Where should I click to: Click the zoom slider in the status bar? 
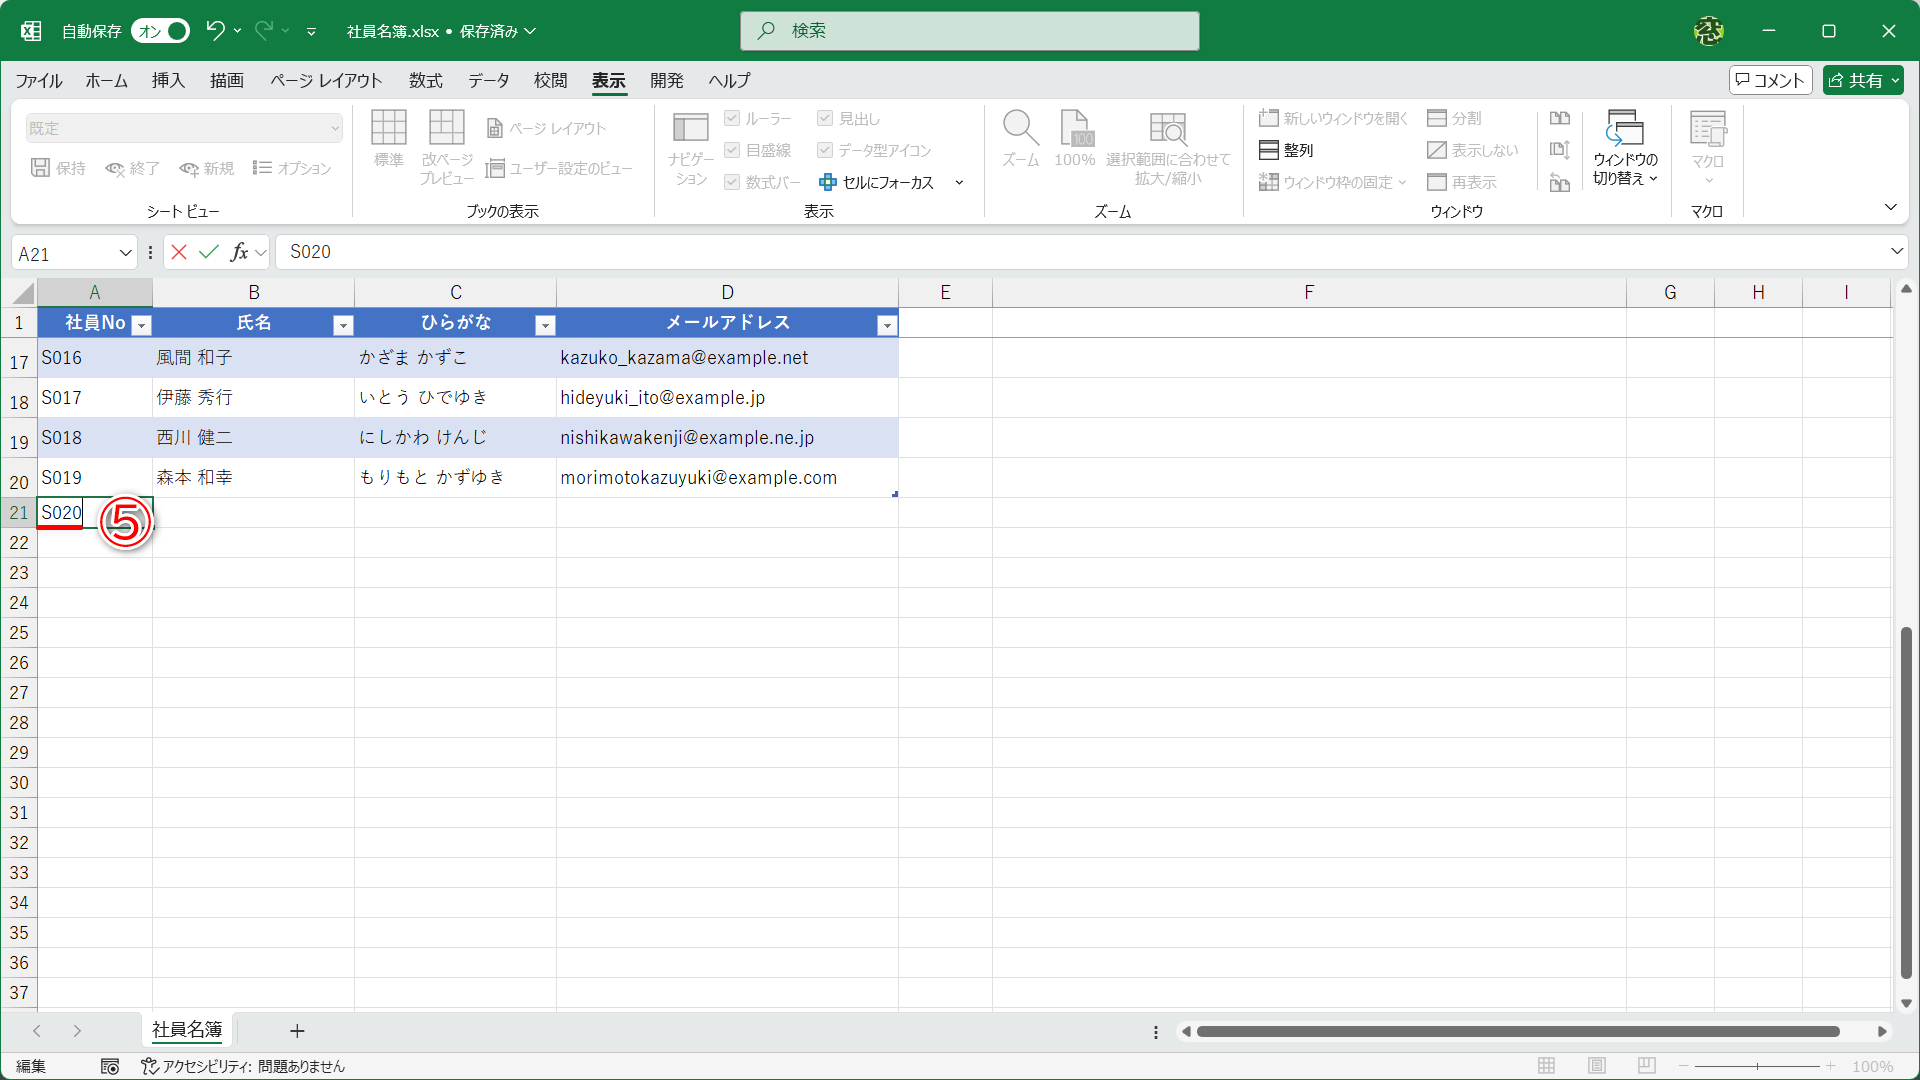coord(1757,1067)
